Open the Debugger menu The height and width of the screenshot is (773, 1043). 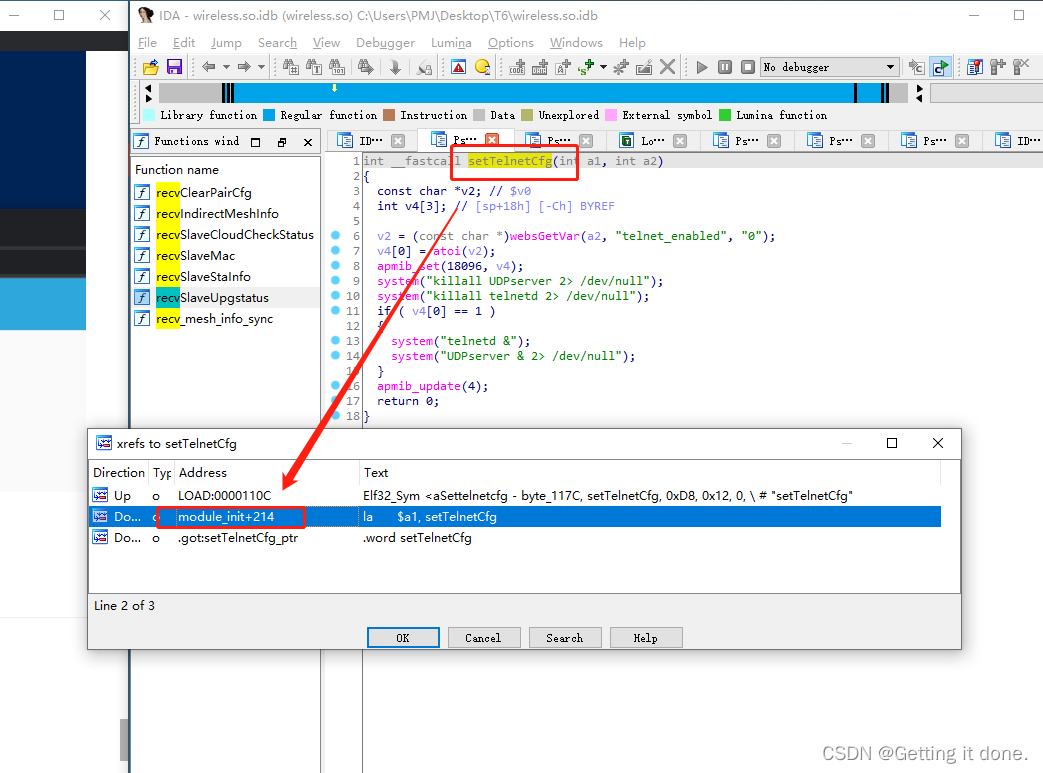(x=385, y=43)
